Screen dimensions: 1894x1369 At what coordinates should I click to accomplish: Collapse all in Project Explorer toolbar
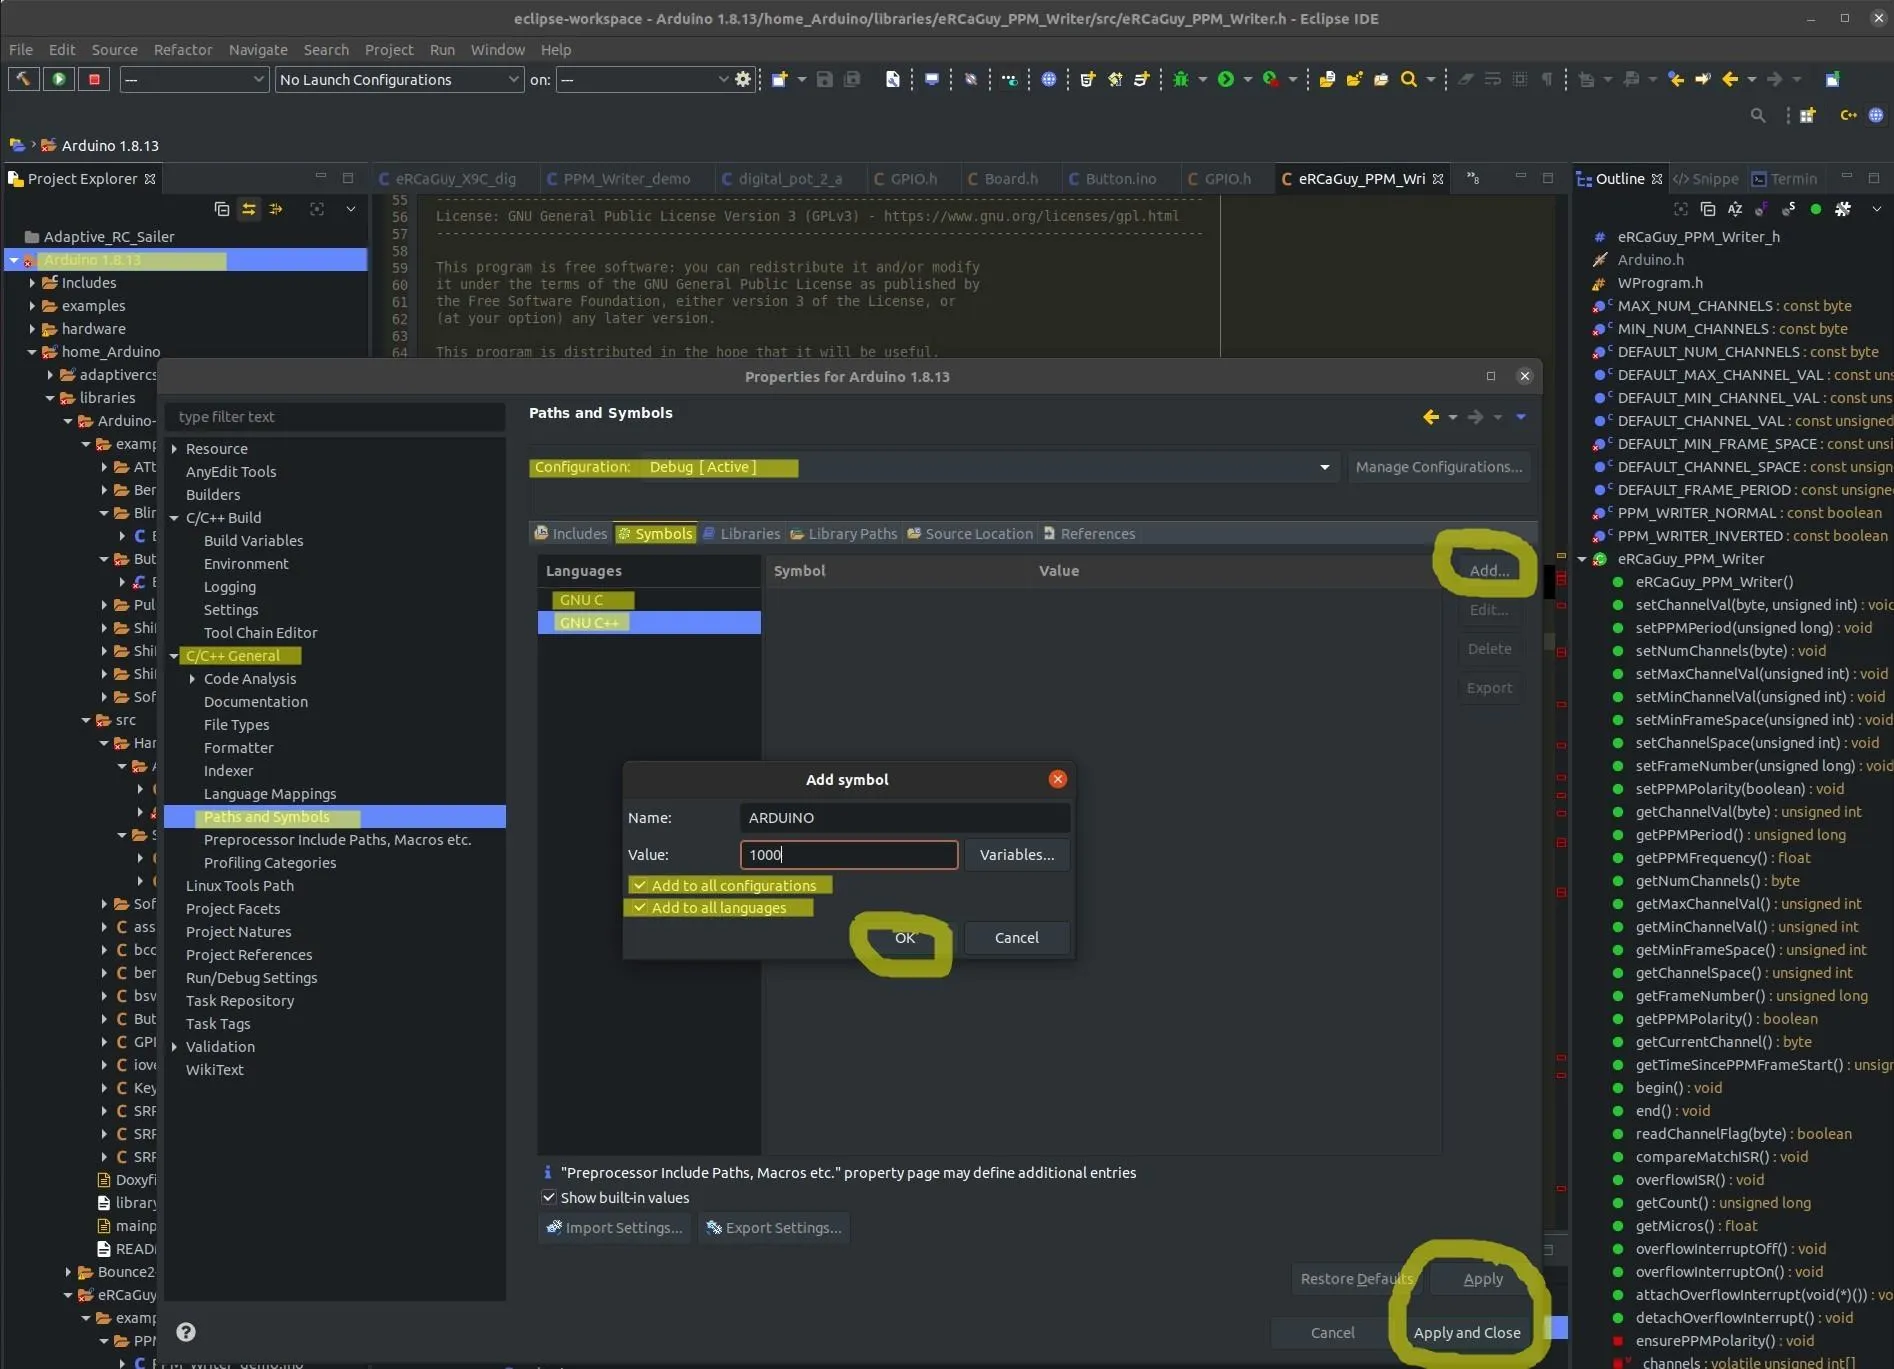click(222, 209)
